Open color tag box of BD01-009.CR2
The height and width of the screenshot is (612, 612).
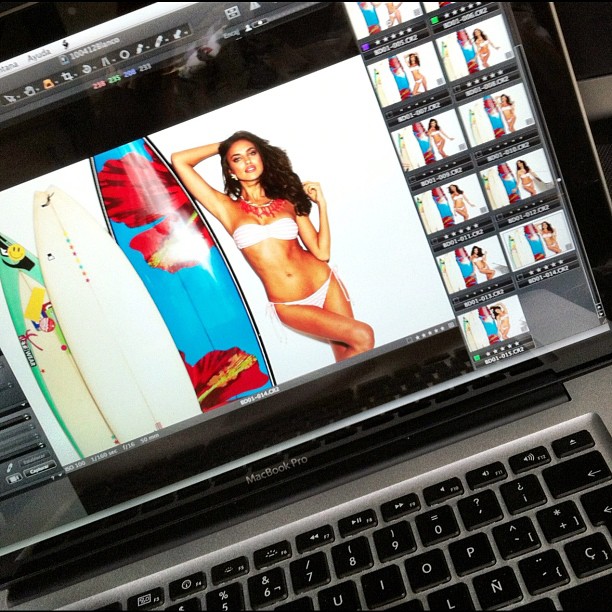(x=412, y=180)
